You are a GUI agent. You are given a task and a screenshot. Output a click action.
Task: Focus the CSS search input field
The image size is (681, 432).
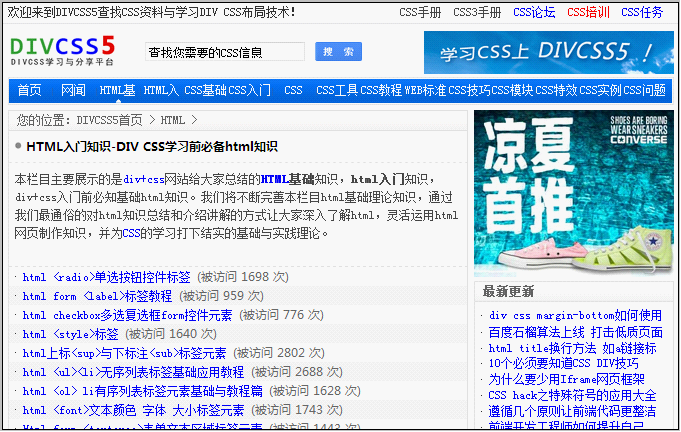225,52
